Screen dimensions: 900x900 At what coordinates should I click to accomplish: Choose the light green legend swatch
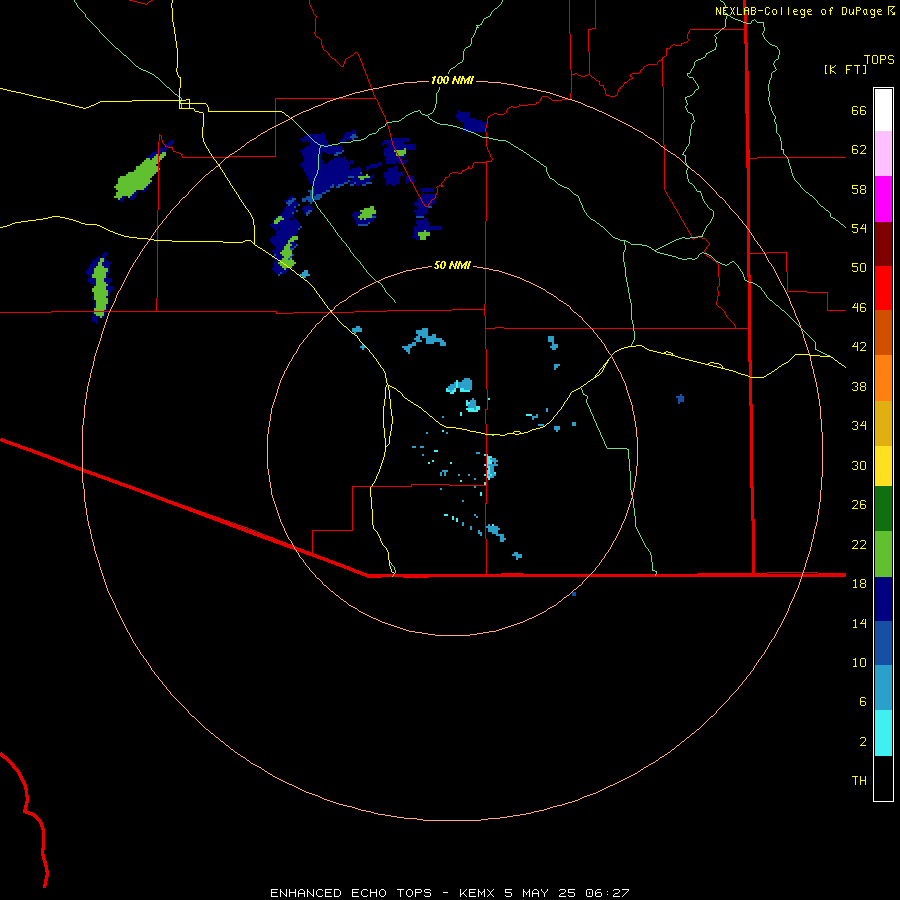point(883,554)
